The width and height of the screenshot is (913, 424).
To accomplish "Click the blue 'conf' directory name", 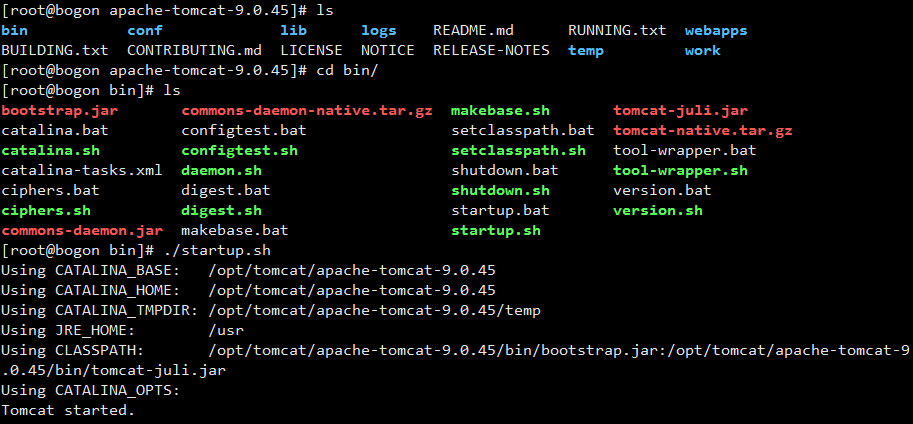I will [145, 30].
